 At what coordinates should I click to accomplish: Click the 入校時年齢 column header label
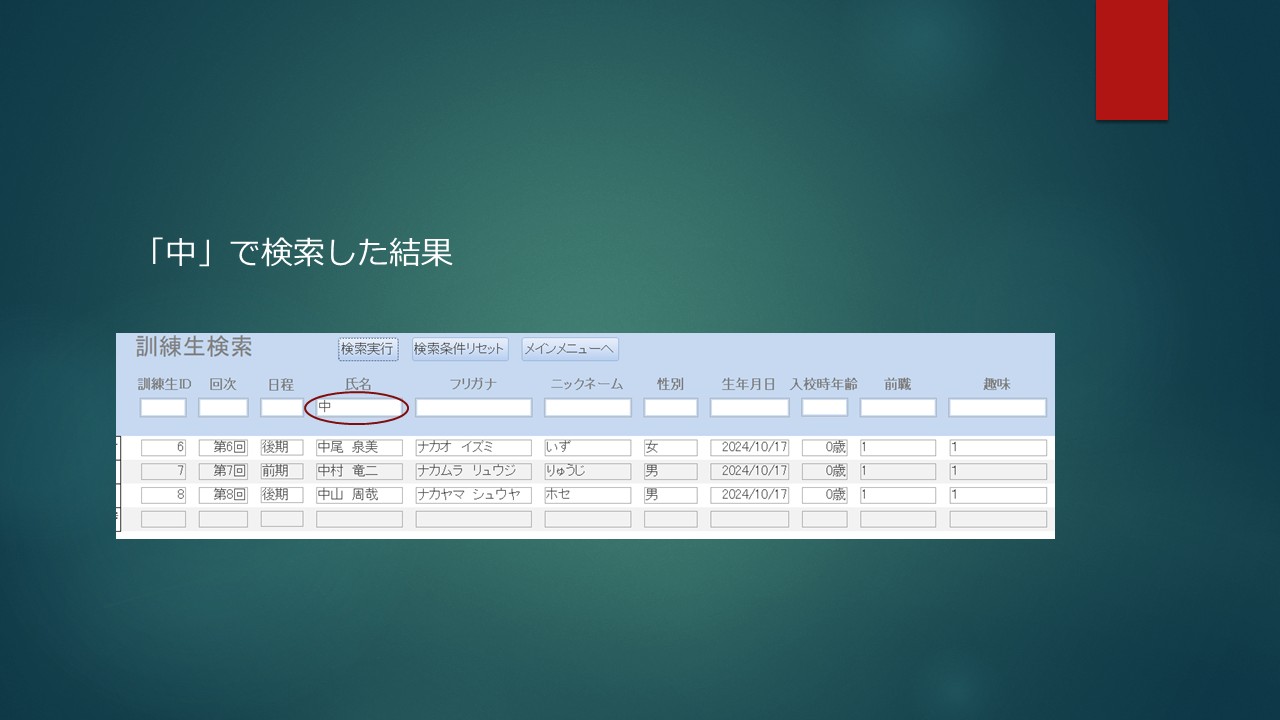(x=824, y=384)
